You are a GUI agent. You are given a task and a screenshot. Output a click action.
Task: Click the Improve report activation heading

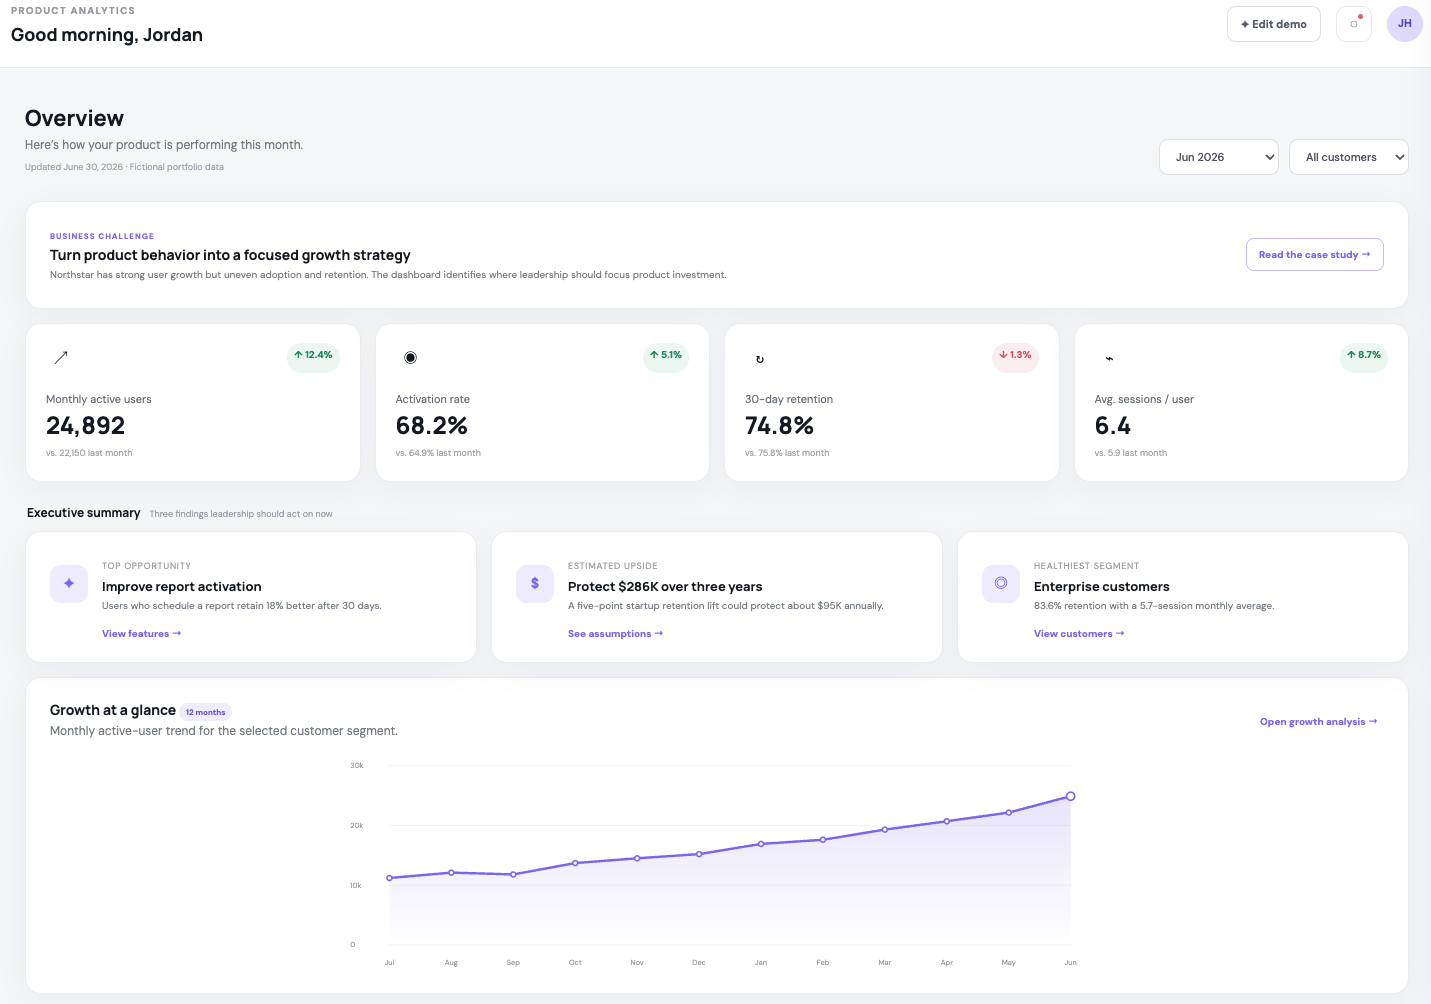[182, 587]
